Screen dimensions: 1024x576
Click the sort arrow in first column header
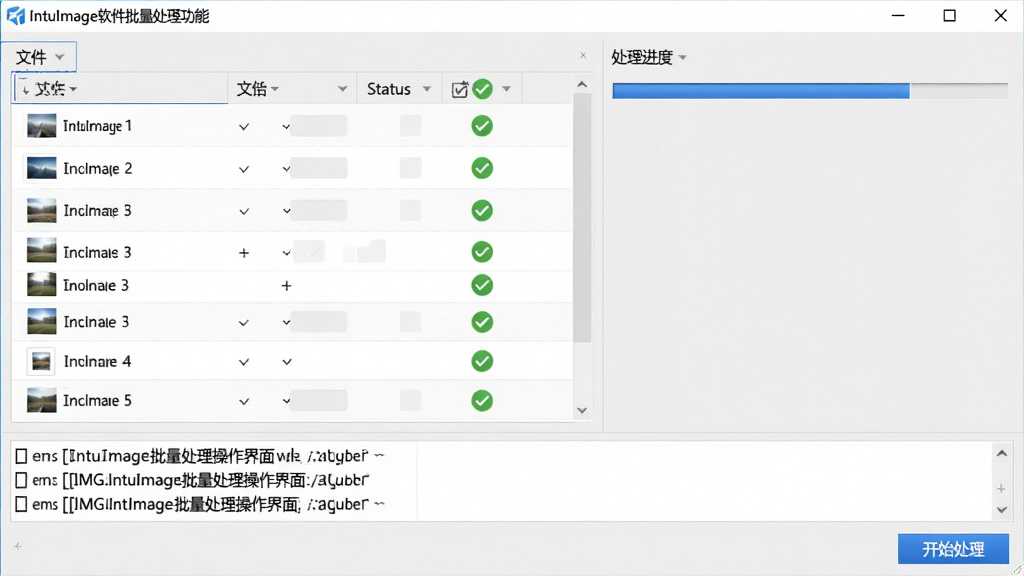[25, 89]
